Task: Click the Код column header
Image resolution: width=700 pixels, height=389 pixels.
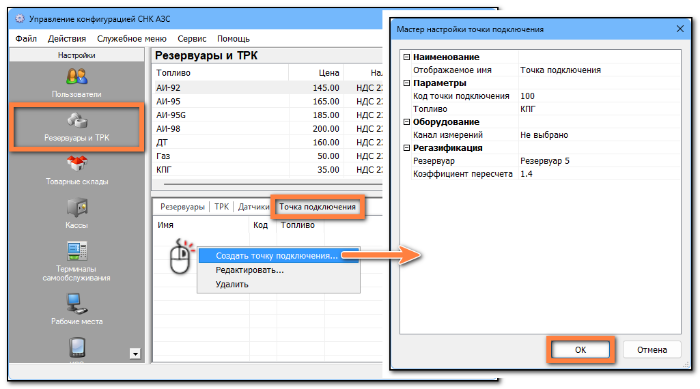Action: 262,225
